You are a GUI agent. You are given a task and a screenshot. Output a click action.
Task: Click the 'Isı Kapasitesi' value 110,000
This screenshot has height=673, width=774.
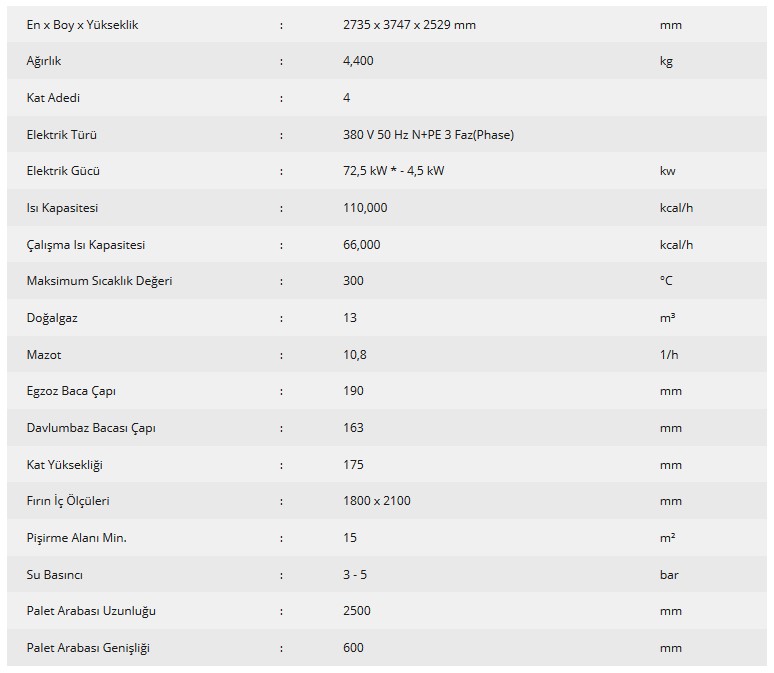(x=365, y=208)
